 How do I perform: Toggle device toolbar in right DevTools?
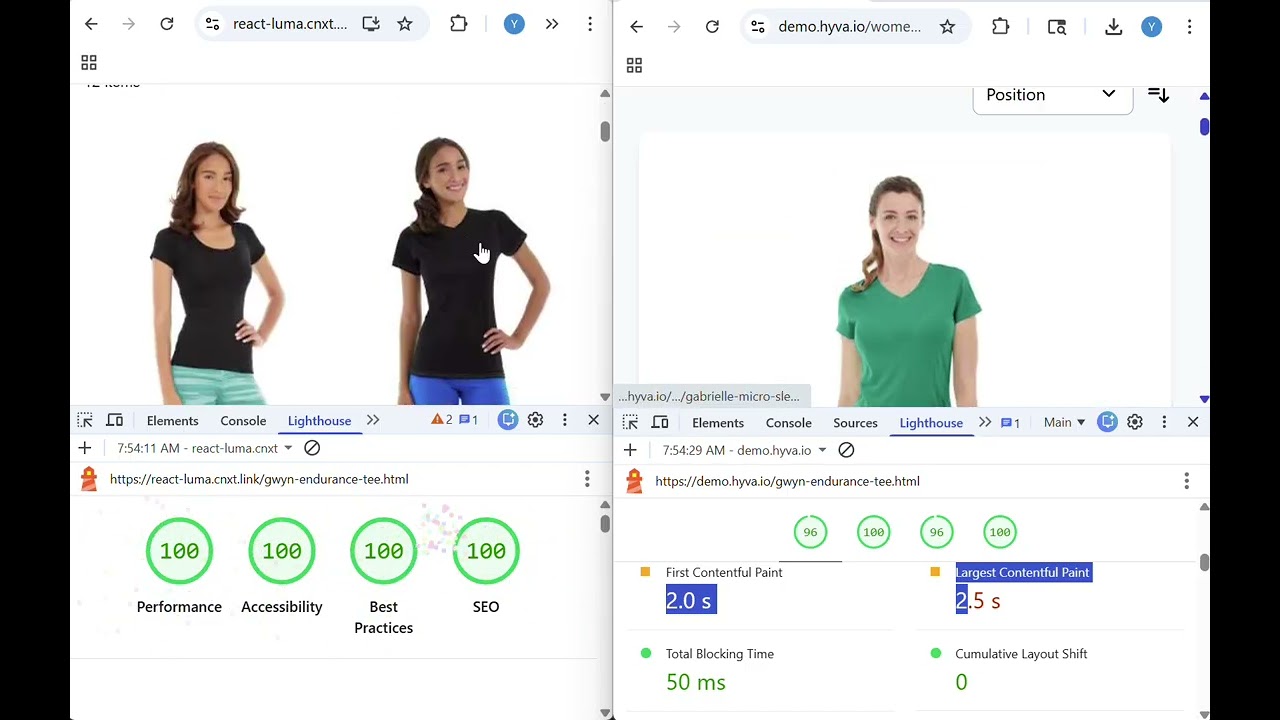coord(660,422)
